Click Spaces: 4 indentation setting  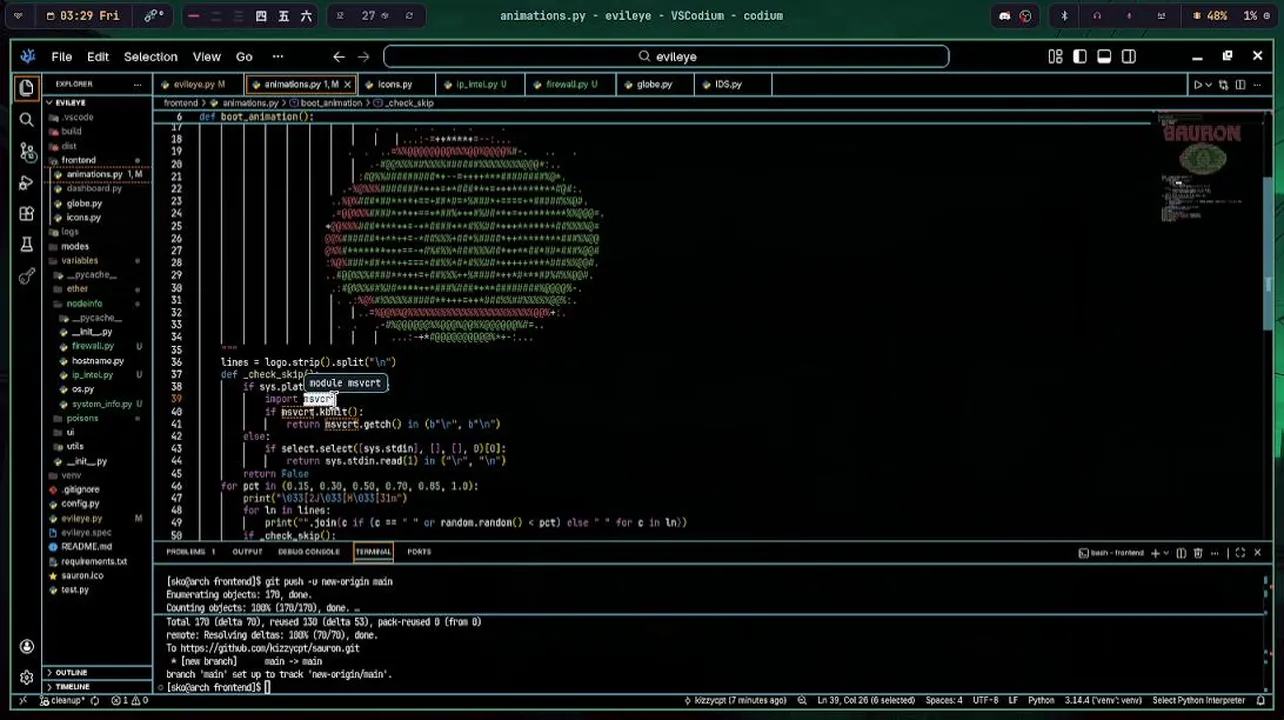(x=944, y=700)
